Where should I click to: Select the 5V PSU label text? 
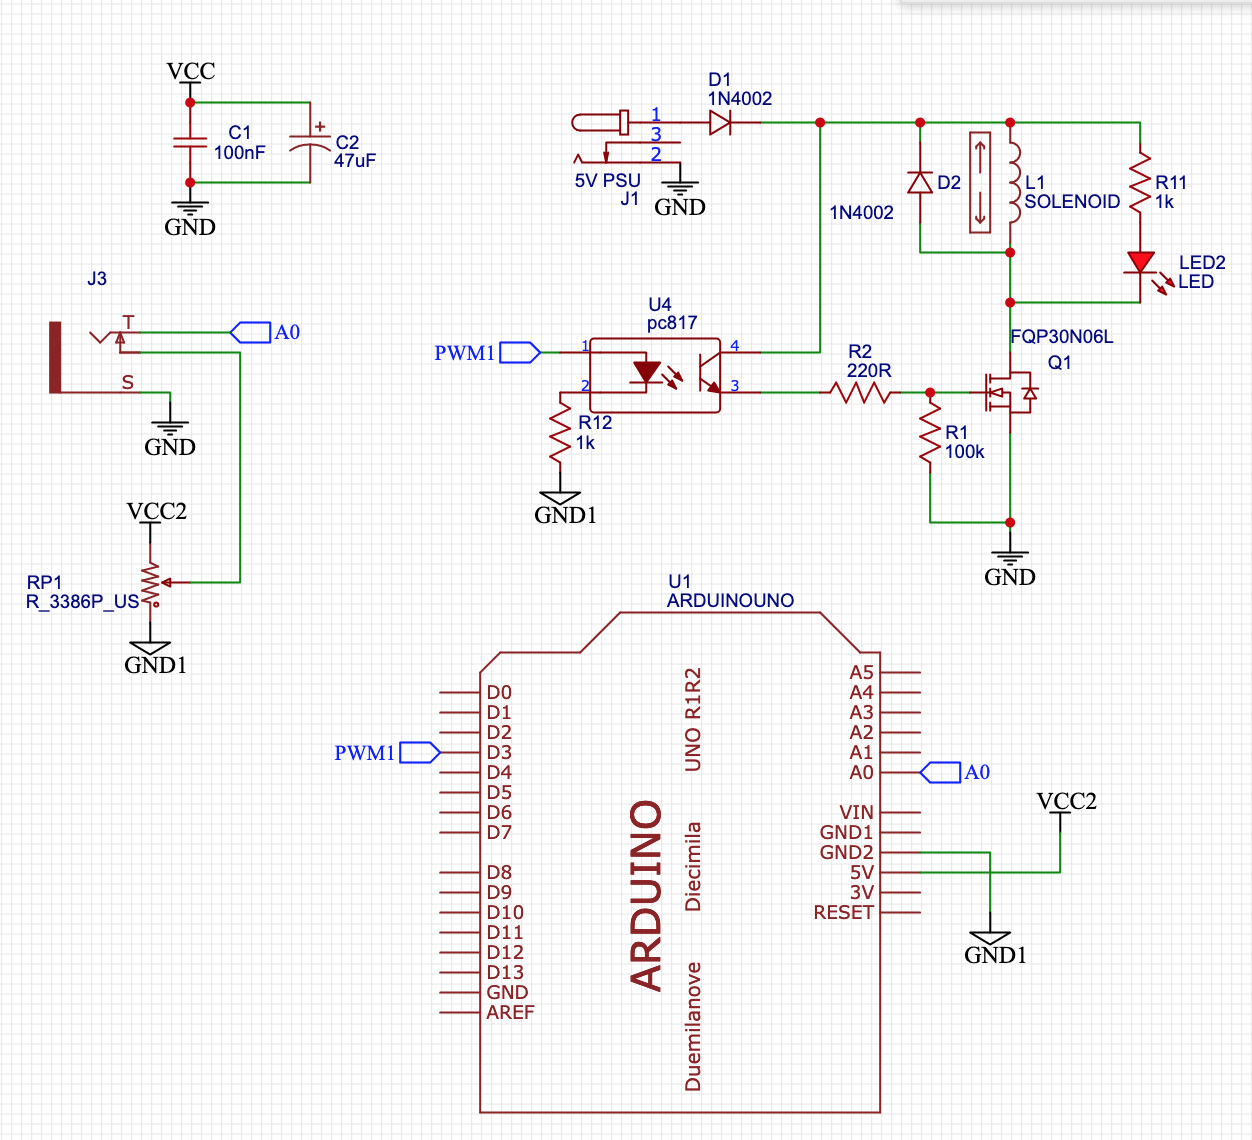click(x=607, y=181)
